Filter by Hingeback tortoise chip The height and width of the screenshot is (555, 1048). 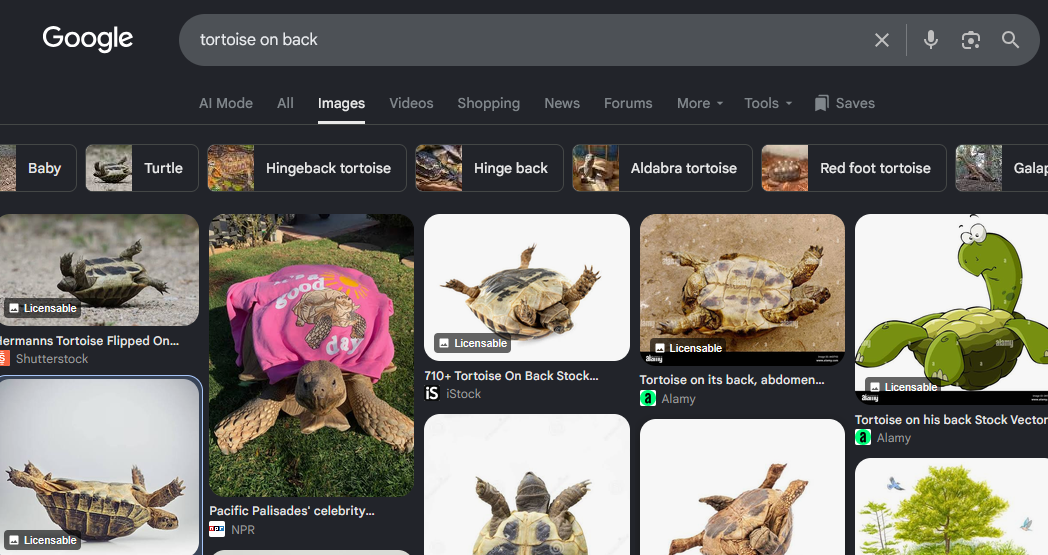pyautogui.click(x=307, y=168)
